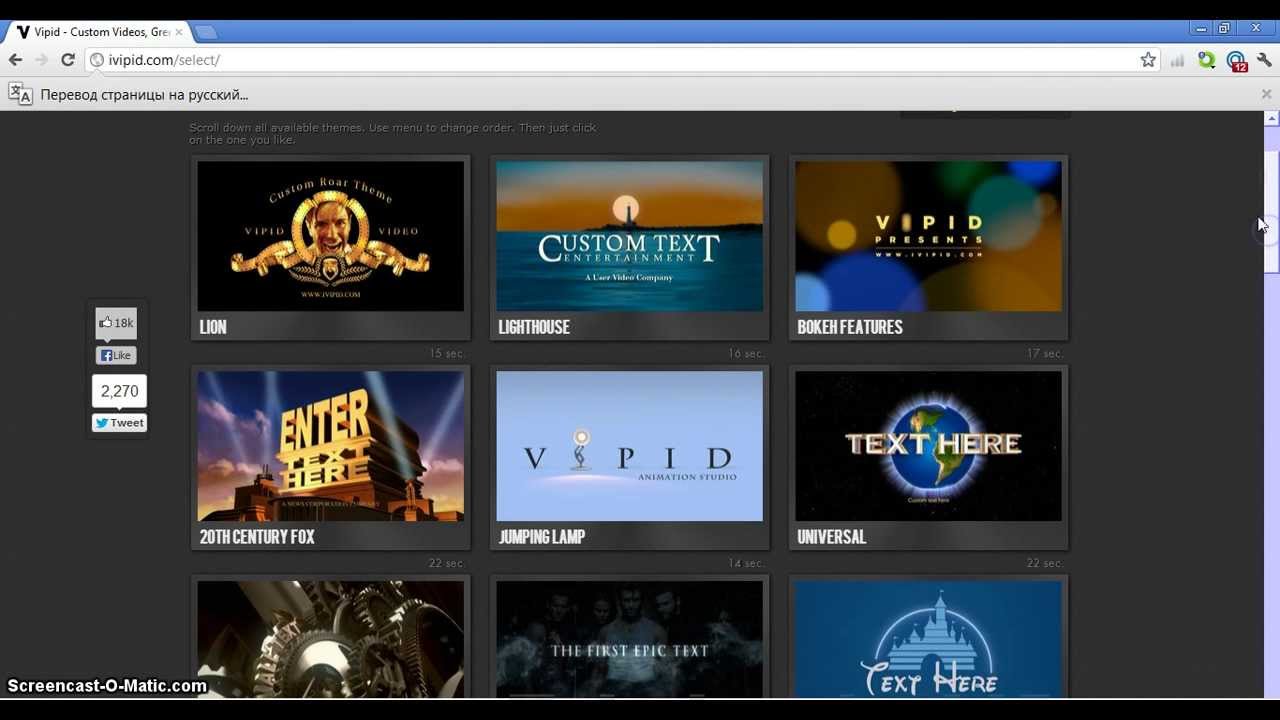Viewport: 1280px width, 720px height.
Task: Click the scrollbar up arrow
Action: coord(1272,118)
